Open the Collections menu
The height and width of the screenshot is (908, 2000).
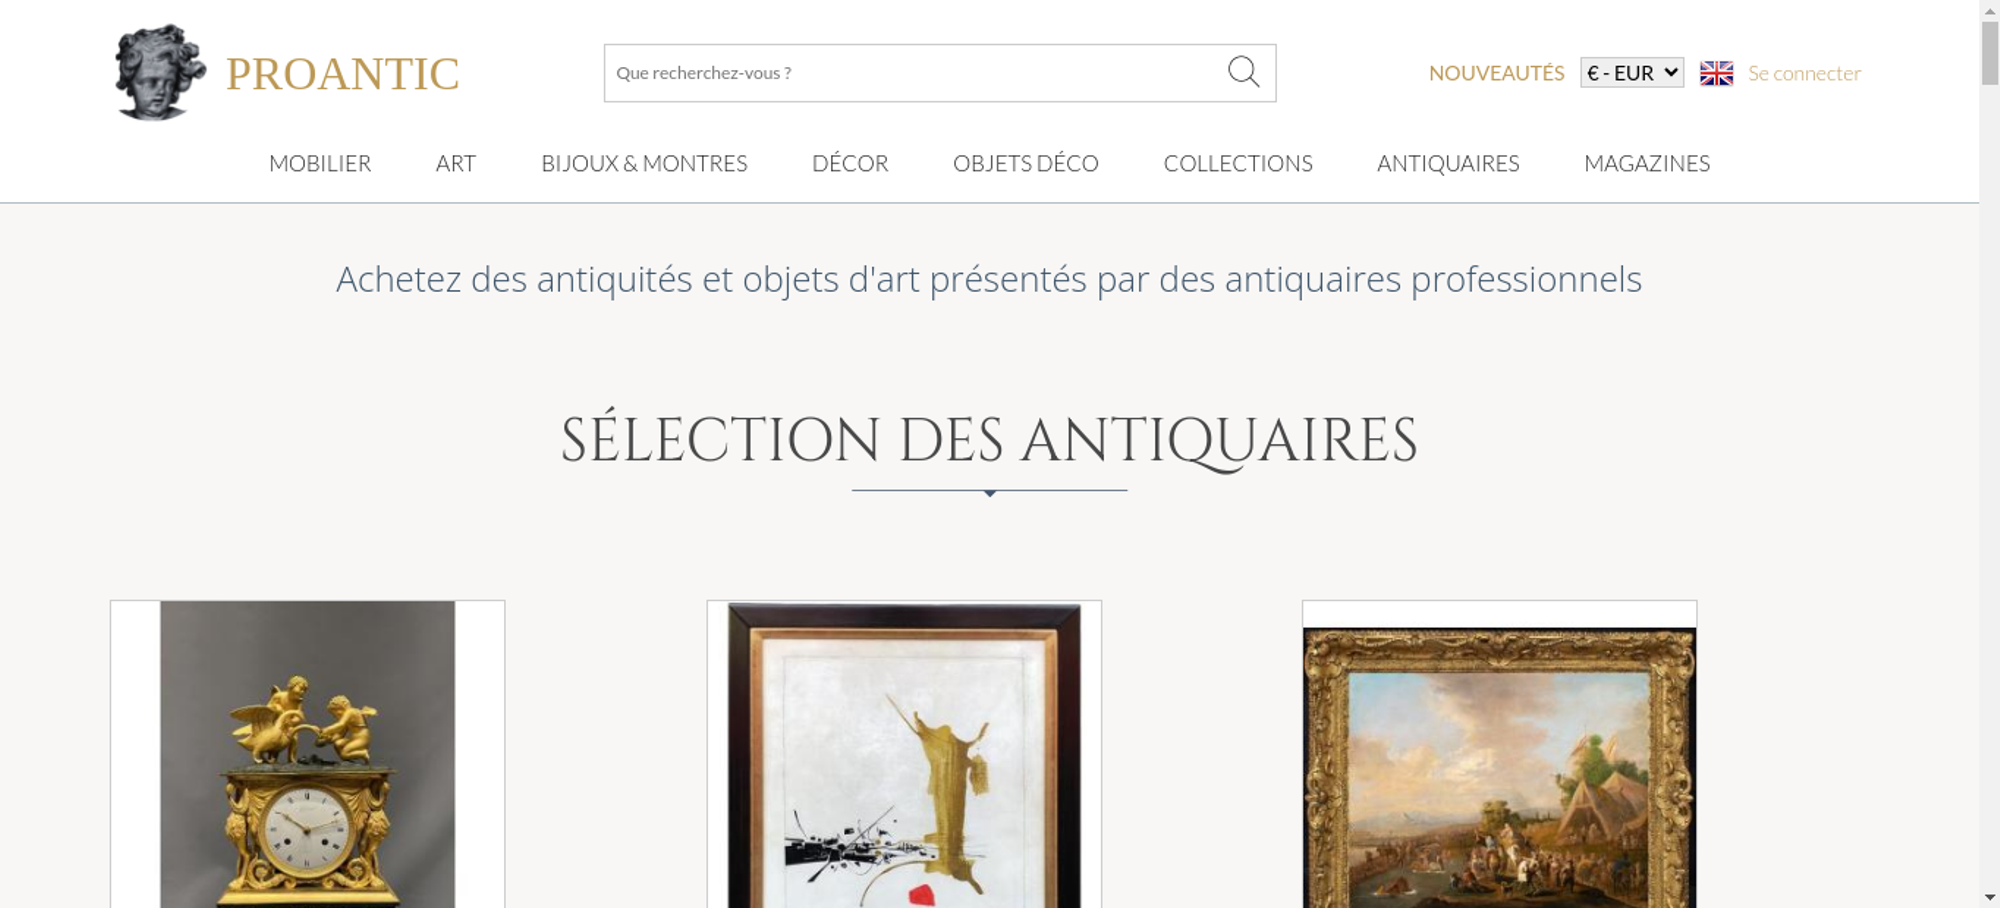coord(1238,163)
